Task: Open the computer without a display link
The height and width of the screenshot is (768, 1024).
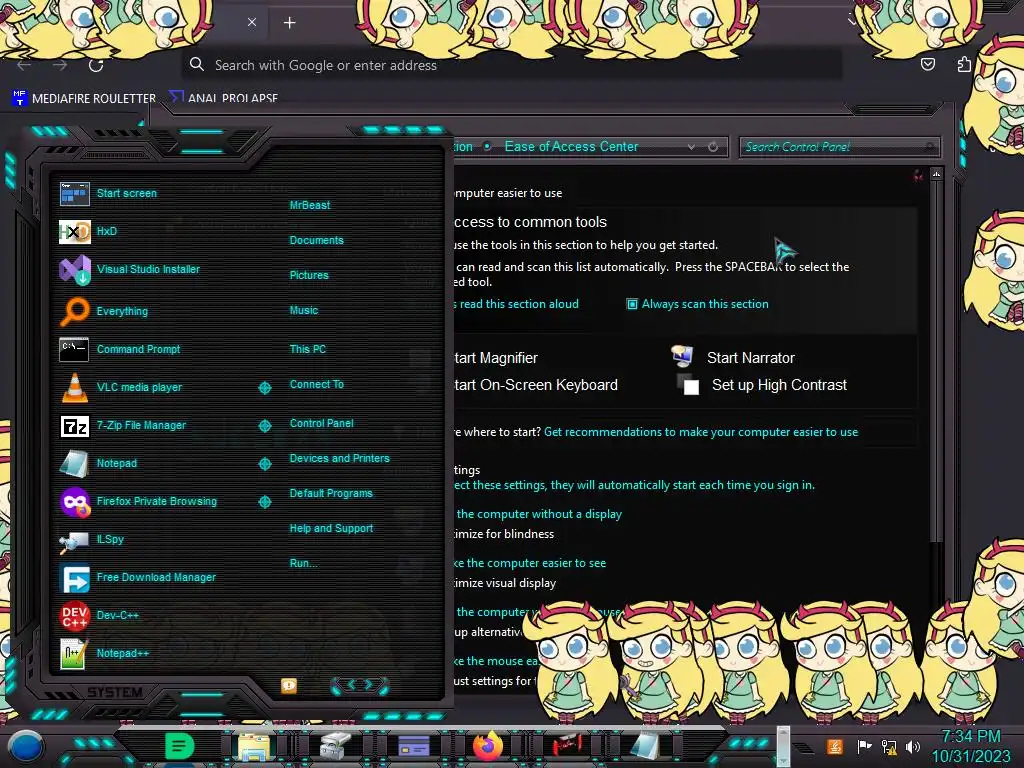Action: (539, 515)
